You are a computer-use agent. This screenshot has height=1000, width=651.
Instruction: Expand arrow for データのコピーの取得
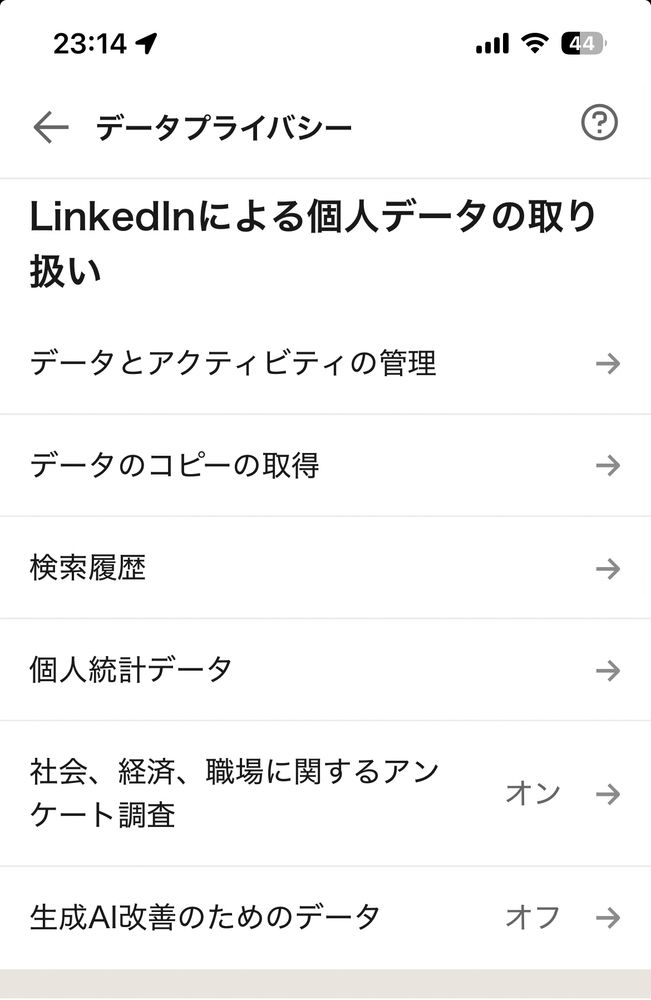(608, 466)
